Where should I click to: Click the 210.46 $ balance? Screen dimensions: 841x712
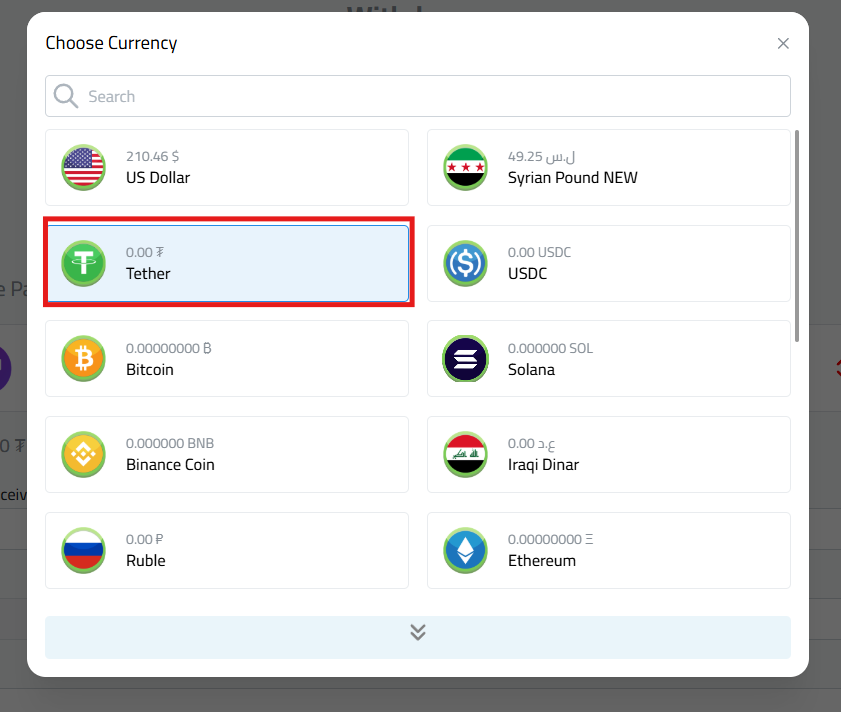point(152,156)
